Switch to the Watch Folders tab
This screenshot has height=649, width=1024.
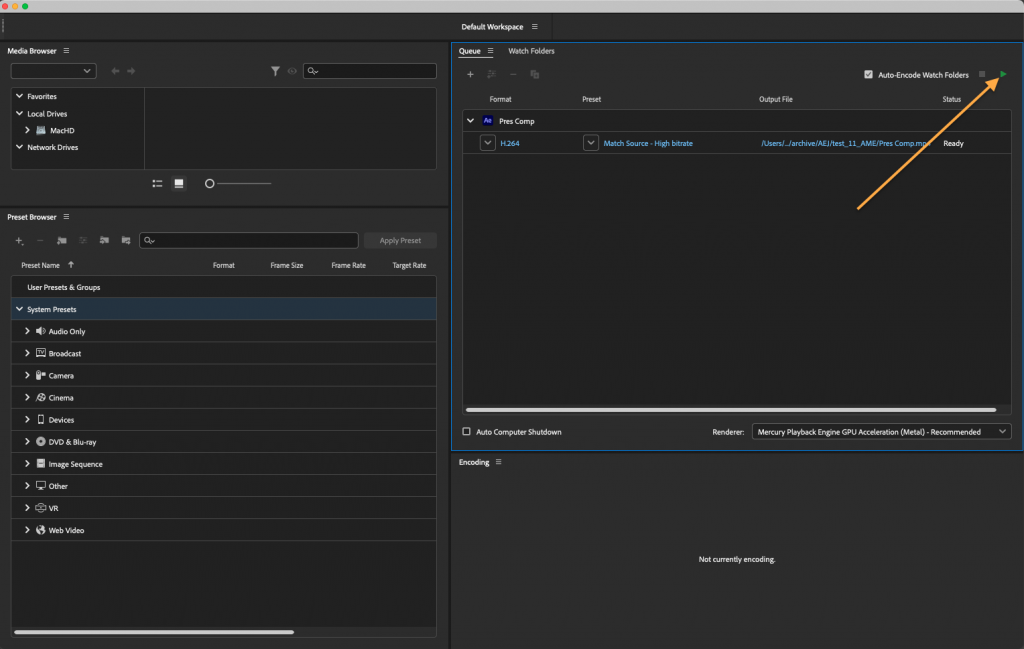[531, 51]
